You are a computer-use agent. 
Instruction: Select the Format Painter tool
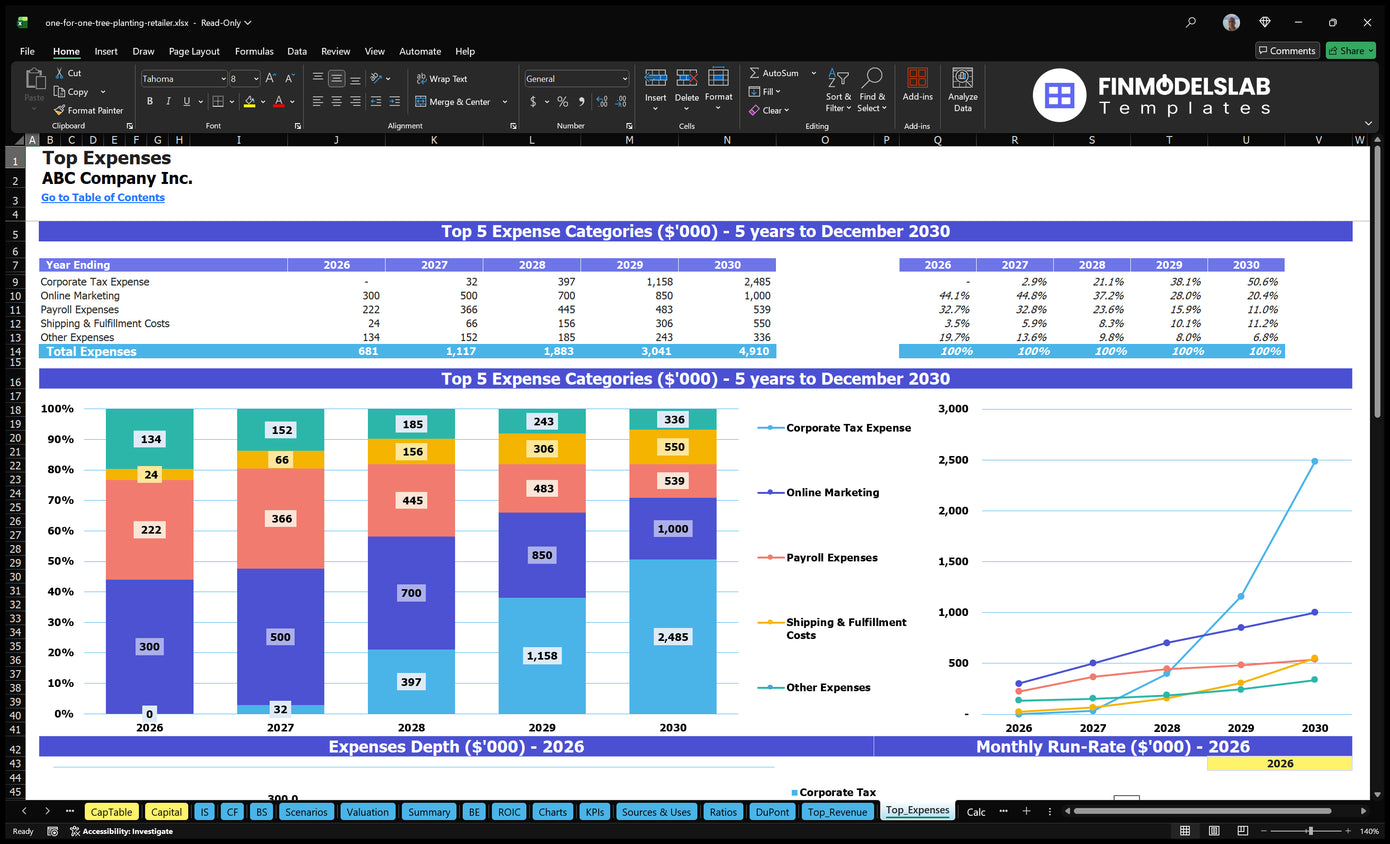pyautogui.click(x=87, y=110)
